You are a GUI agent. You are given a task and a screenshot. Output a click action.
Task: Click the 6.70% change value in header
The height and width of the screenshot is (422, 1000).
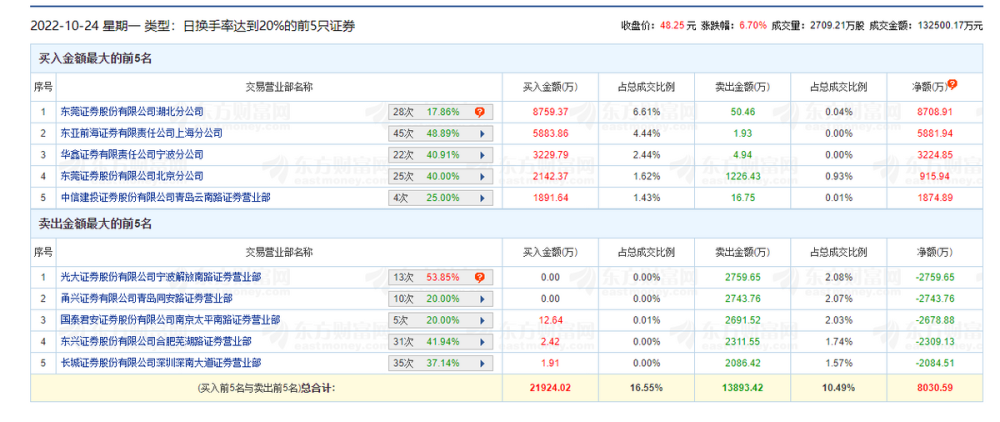click(753, 25)
